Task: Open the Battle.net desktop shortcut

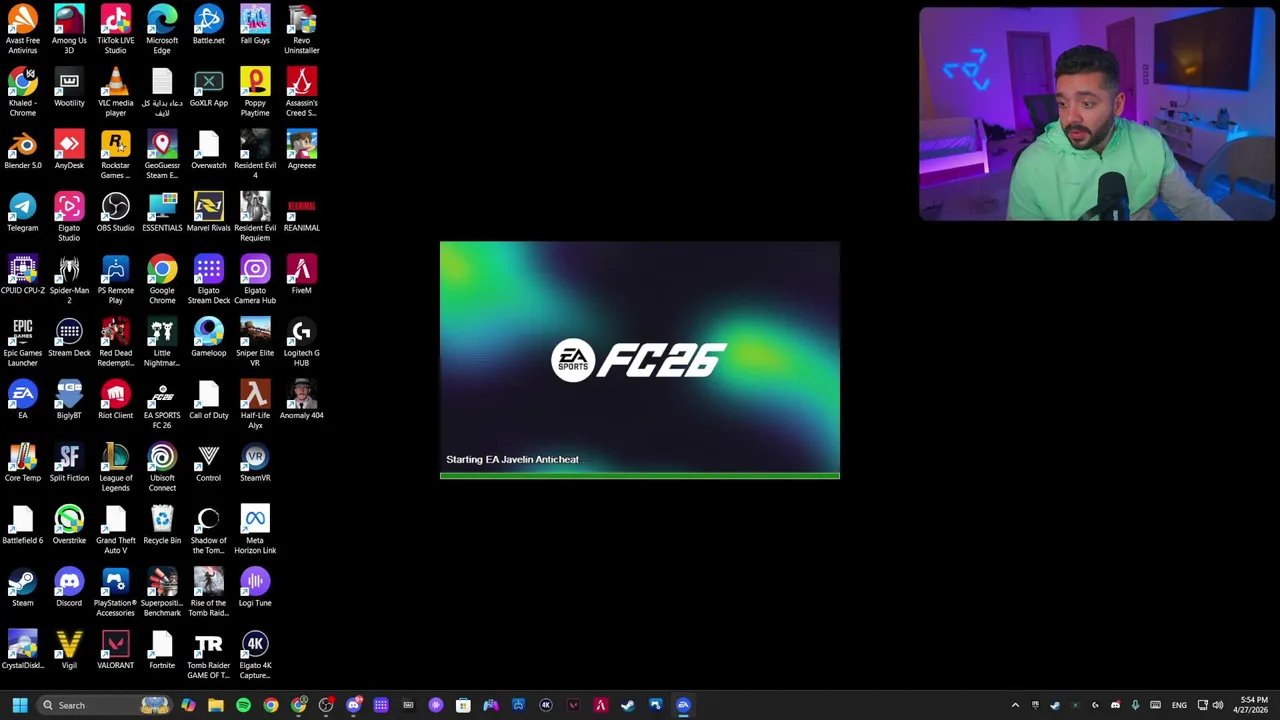Action: click(x=208, y=25)
